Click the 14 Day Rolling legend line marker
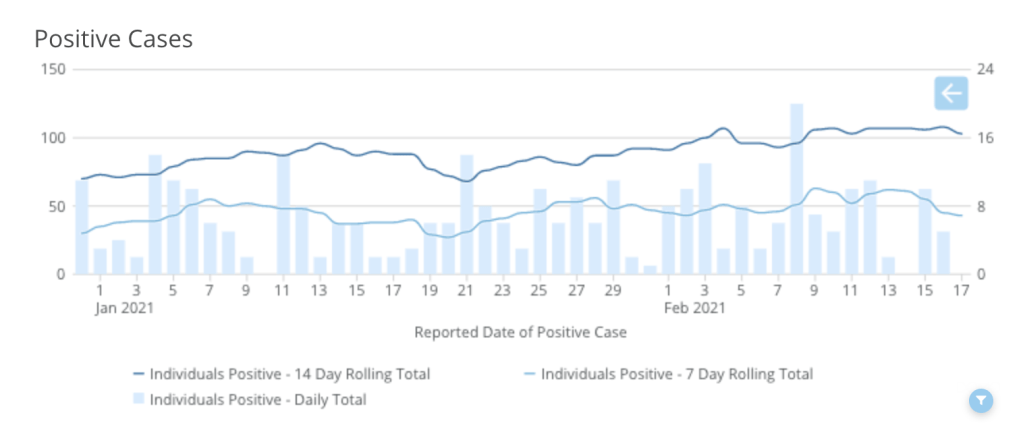Image resolution: width=1023 pixels, height=444 pixels. pyautogui.click(x=139, y=375)
